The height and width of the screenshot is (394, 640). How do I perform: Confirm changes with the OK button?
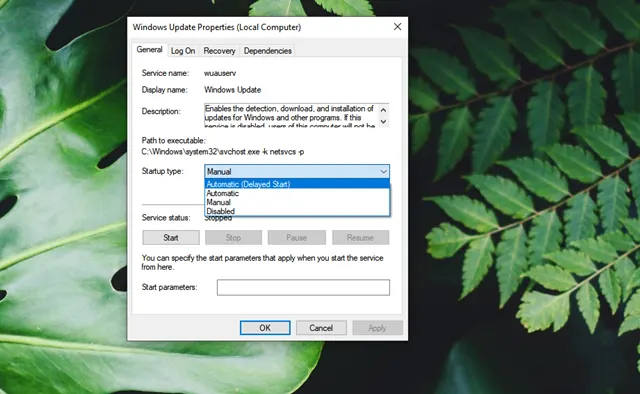265,328
